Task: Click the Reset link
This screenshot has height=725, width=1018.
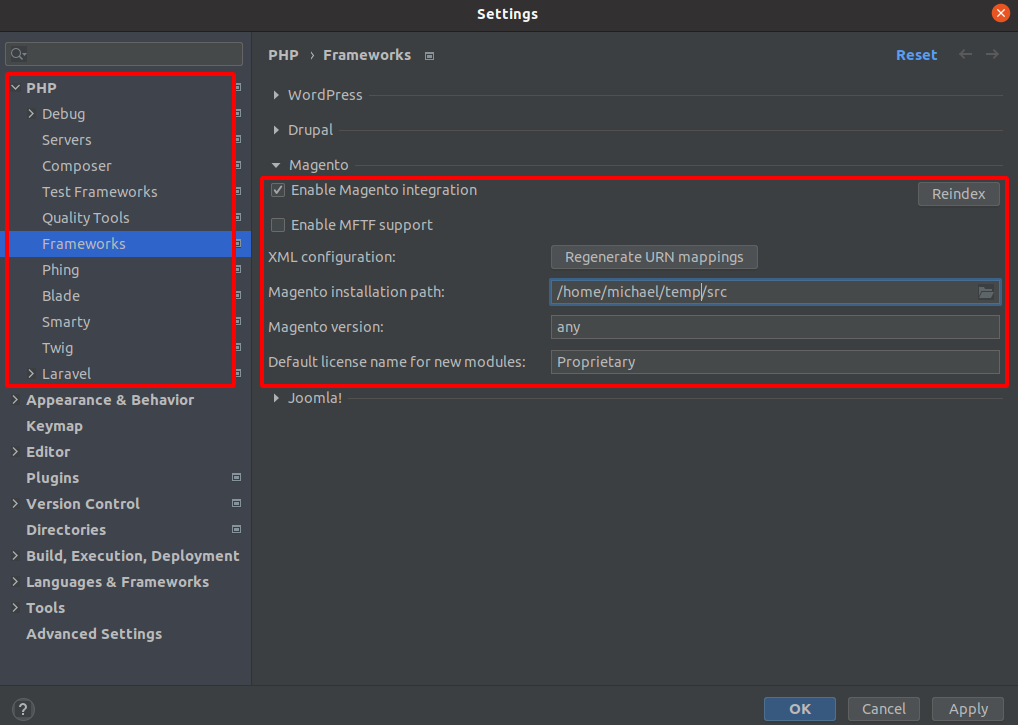Action: coord(916,55)
